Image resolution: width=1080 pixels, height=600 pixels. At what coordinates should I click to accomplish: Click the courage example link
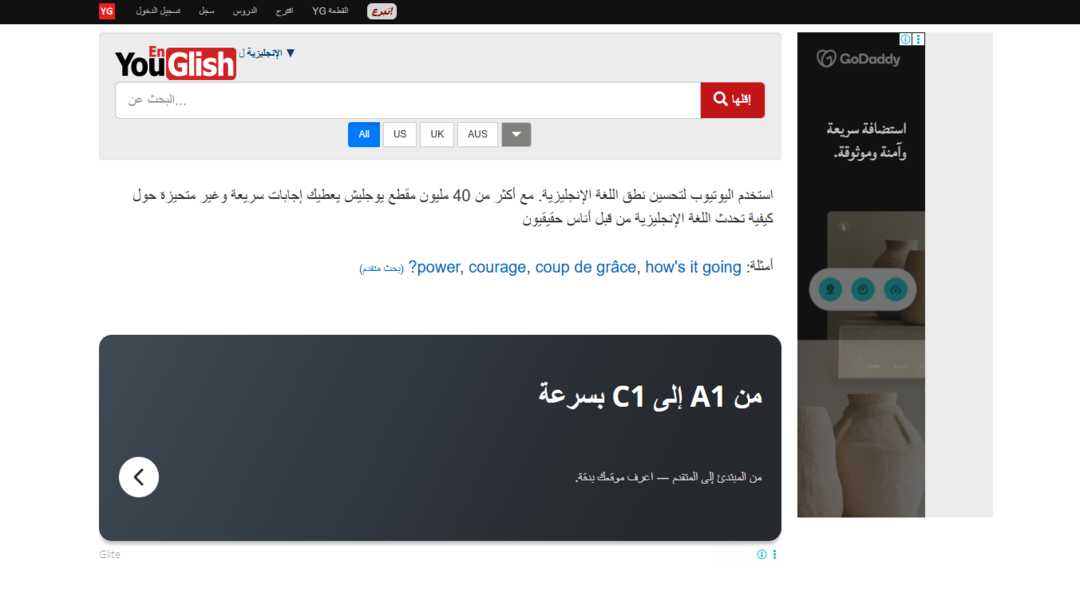497,267
